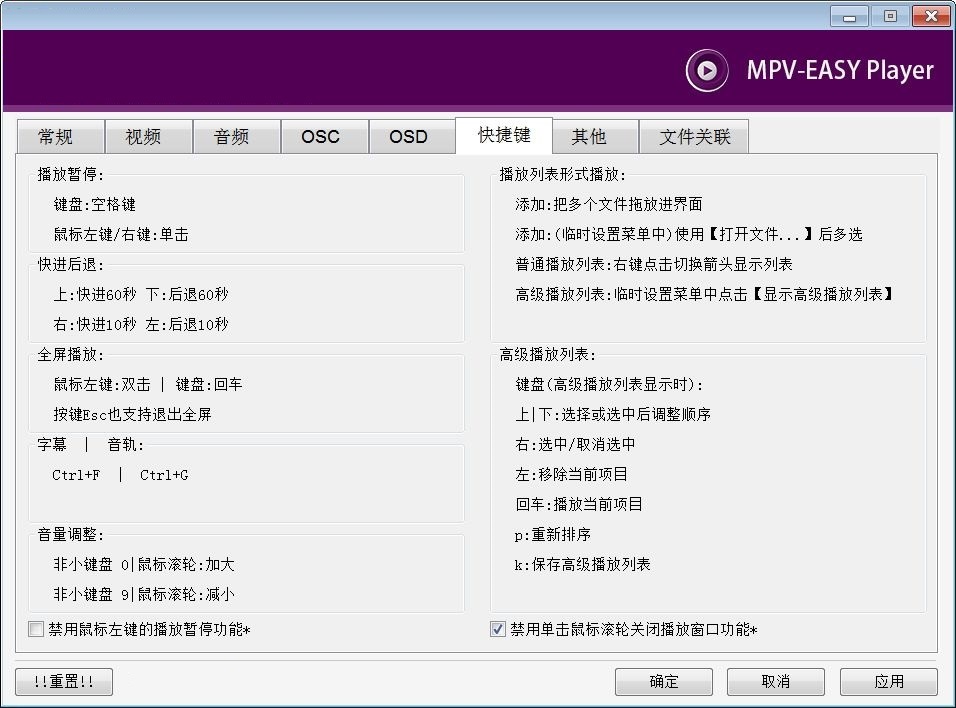Click the text 键盘:空格键

(95, 204)
